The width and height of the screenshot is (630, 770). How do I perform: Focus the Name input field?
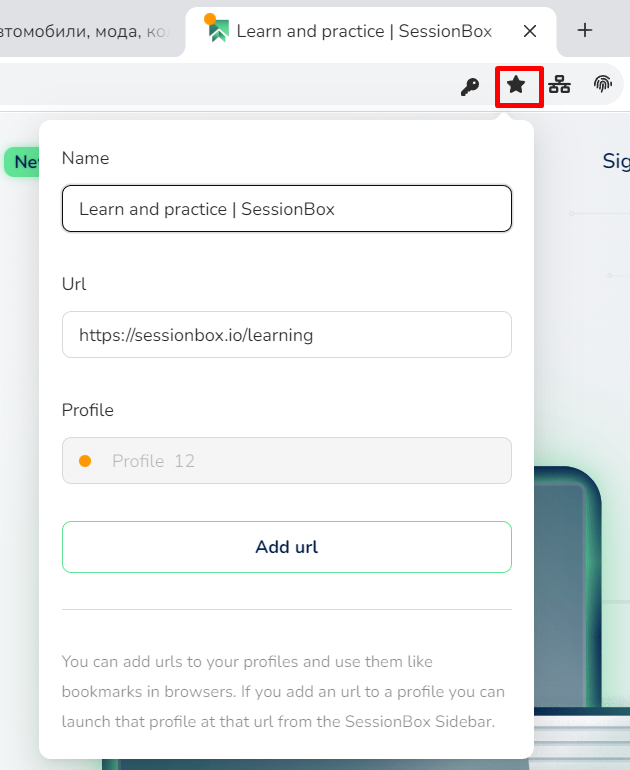click(x=287, y=209)
